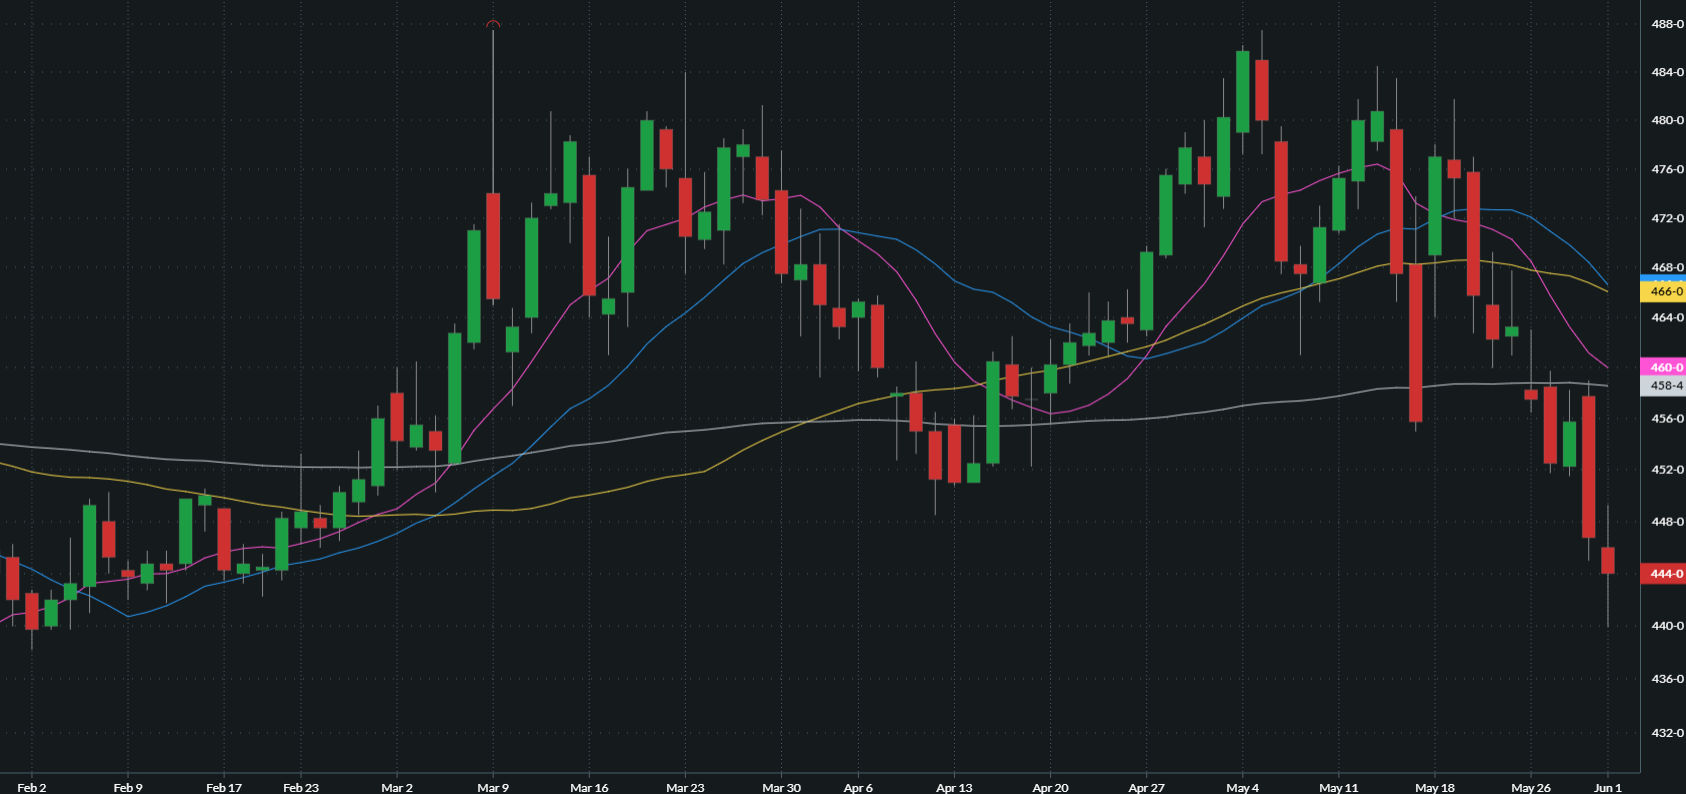Click the 484-0 price axis label
This screenshot has width=1686, height=794.
coord(1667,72)
